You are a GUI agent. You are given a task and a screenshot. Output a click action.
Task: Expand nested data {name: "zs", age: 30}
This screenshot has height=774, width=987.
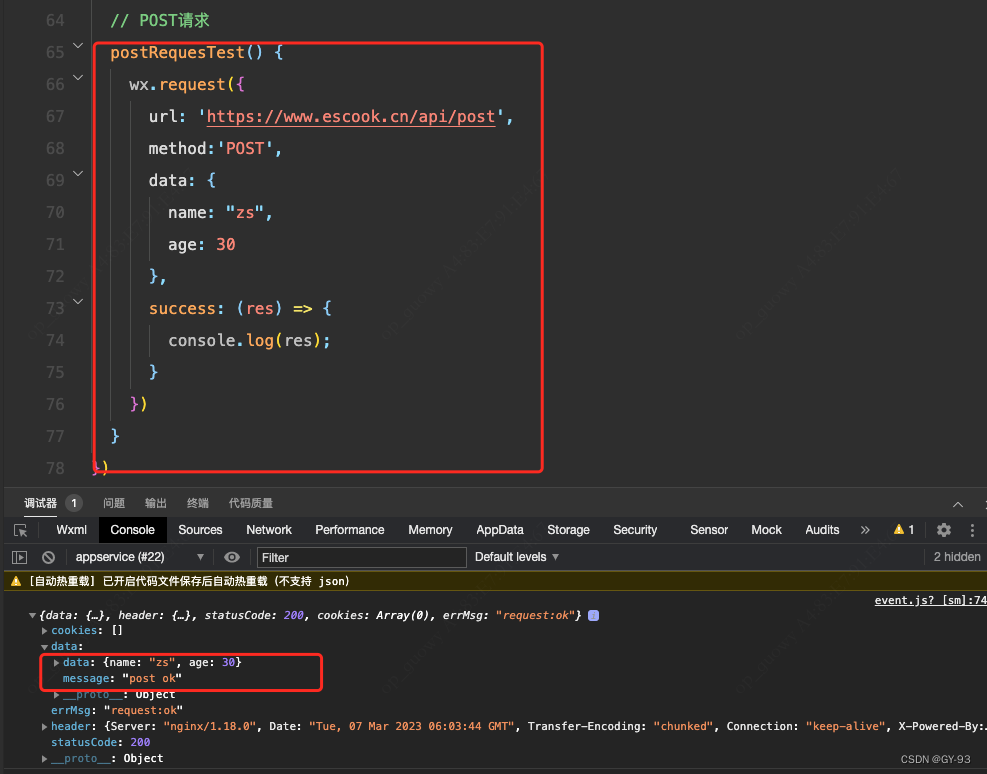point(56,662)
